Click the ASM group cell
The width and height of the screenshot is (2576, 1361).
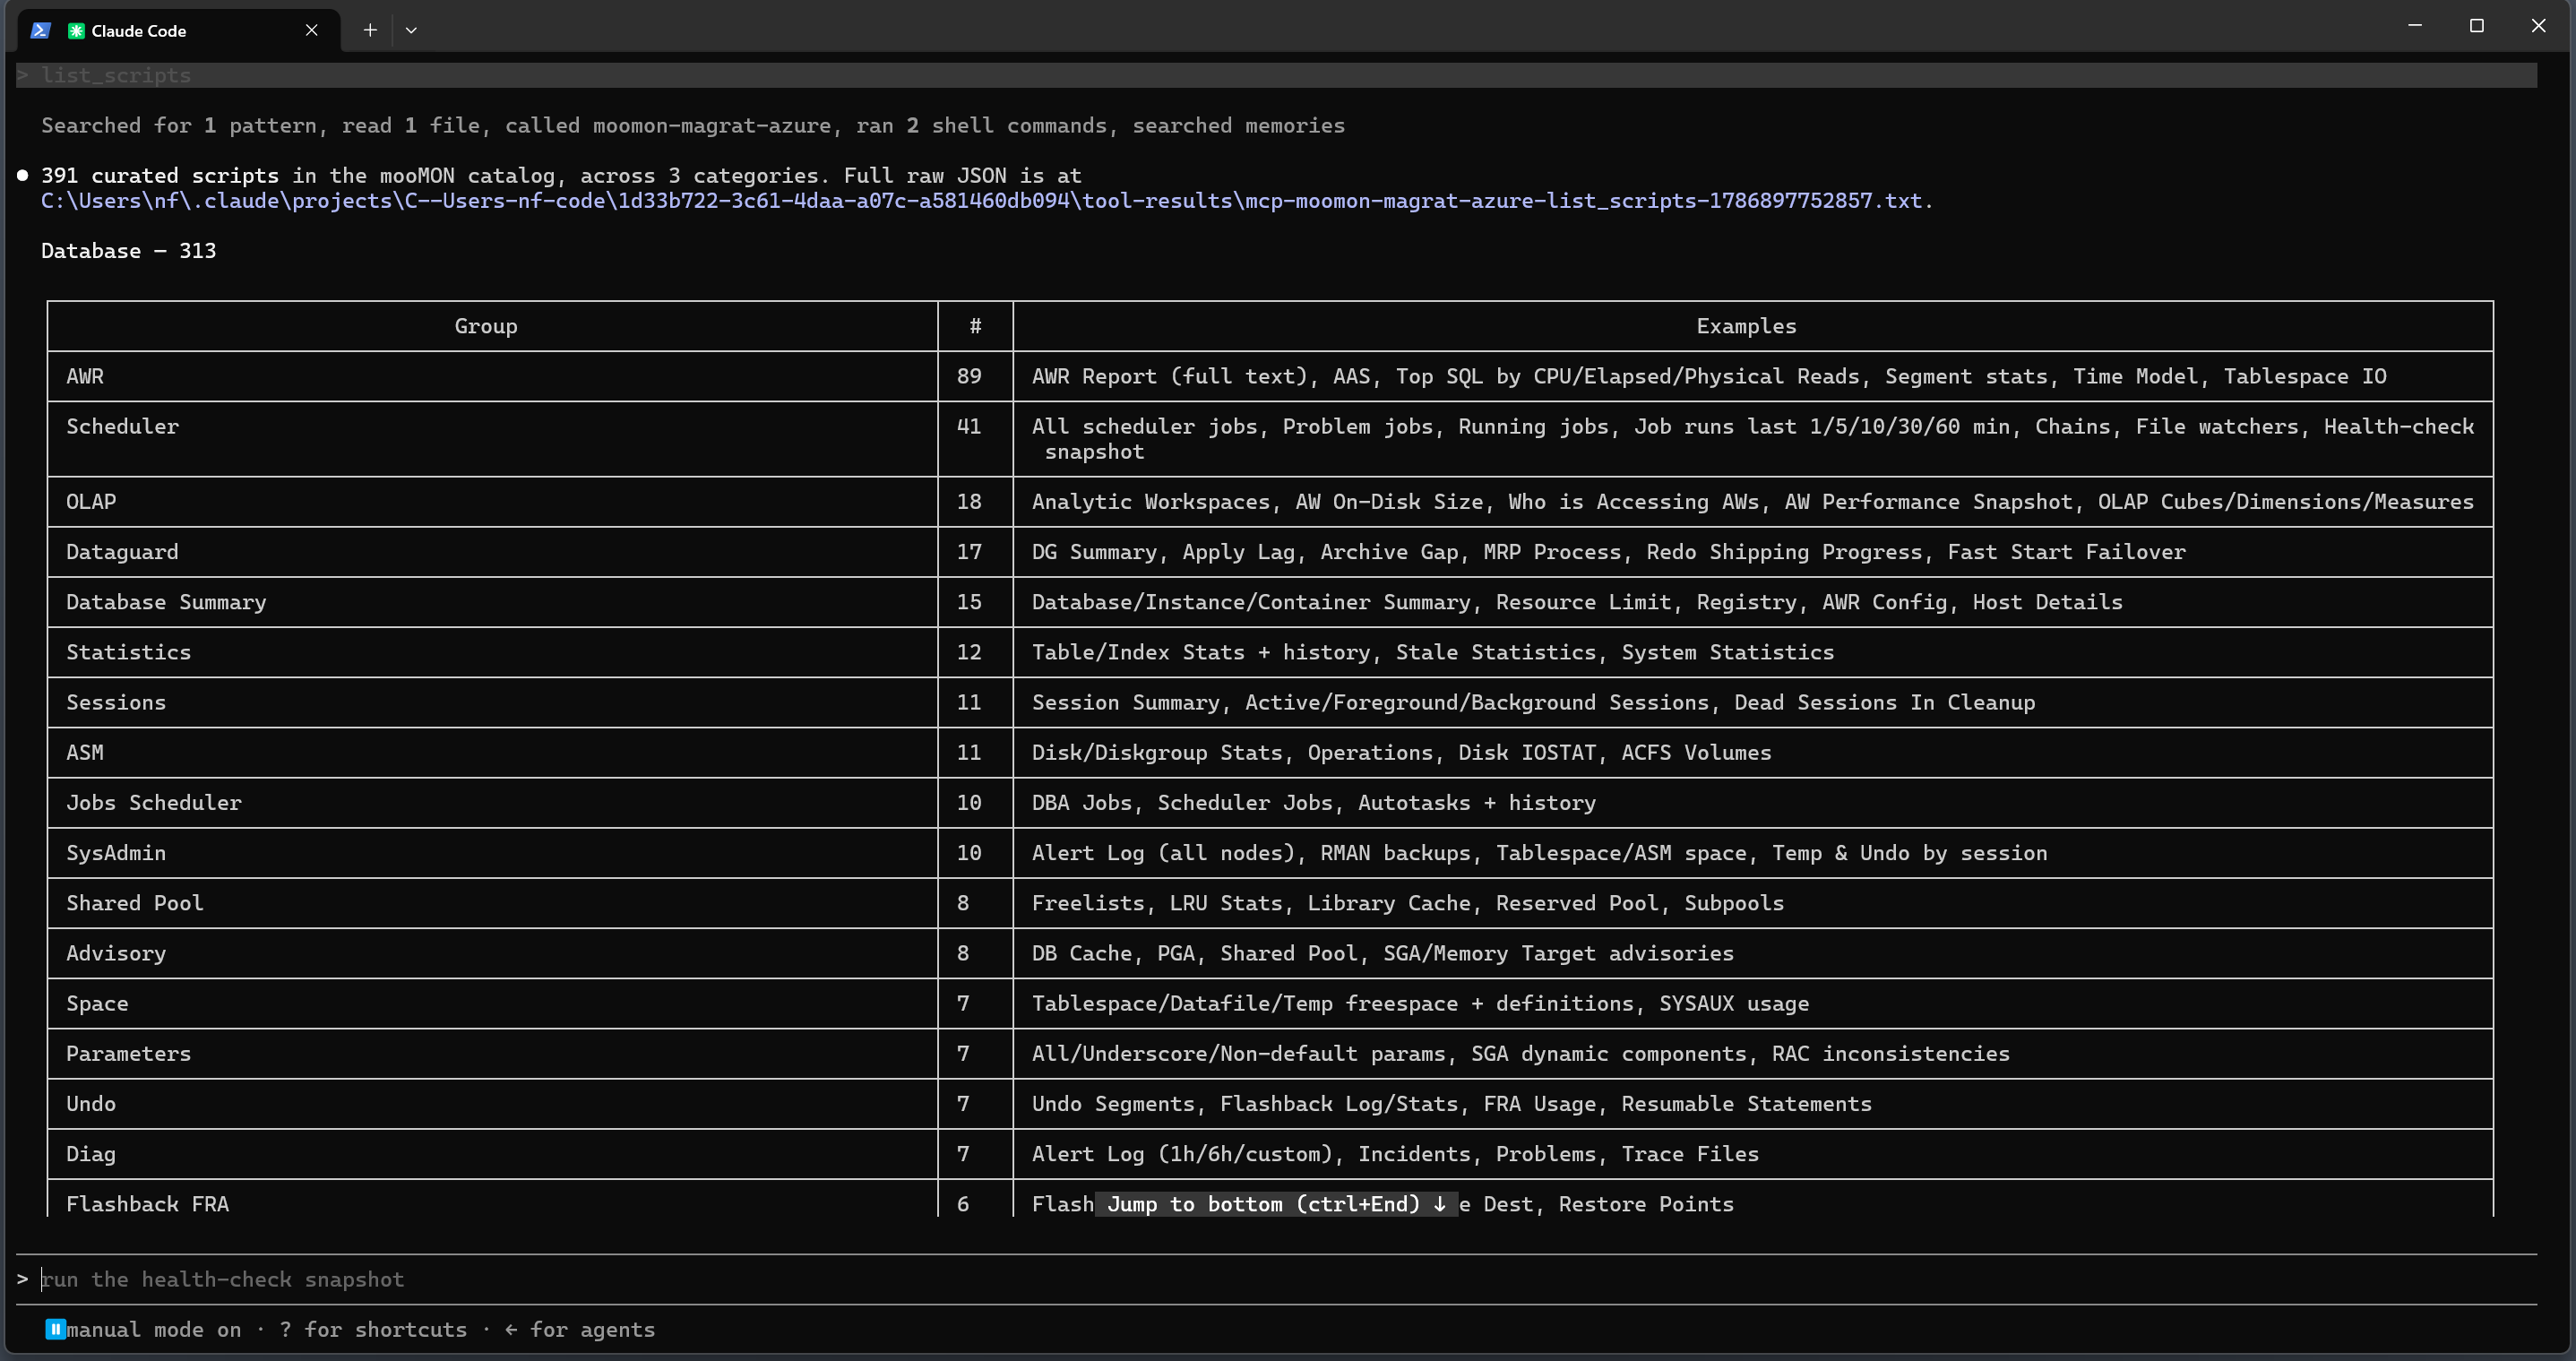[492, 752]
